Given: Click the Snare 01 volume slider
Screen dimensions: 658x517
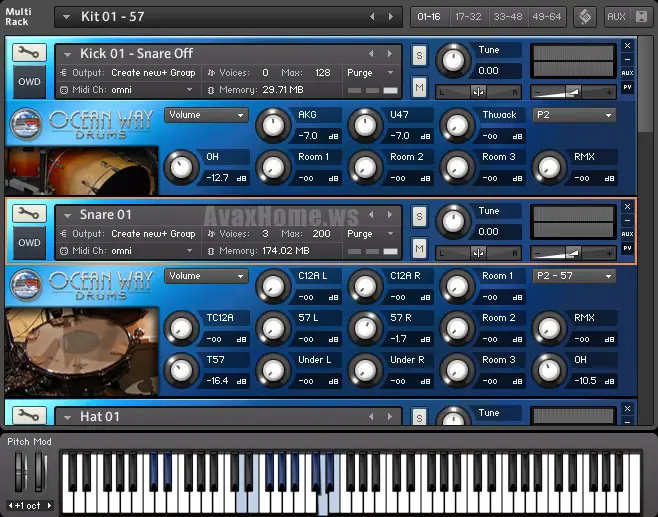Looking at the screenshot, I should (x=573, y=253).
